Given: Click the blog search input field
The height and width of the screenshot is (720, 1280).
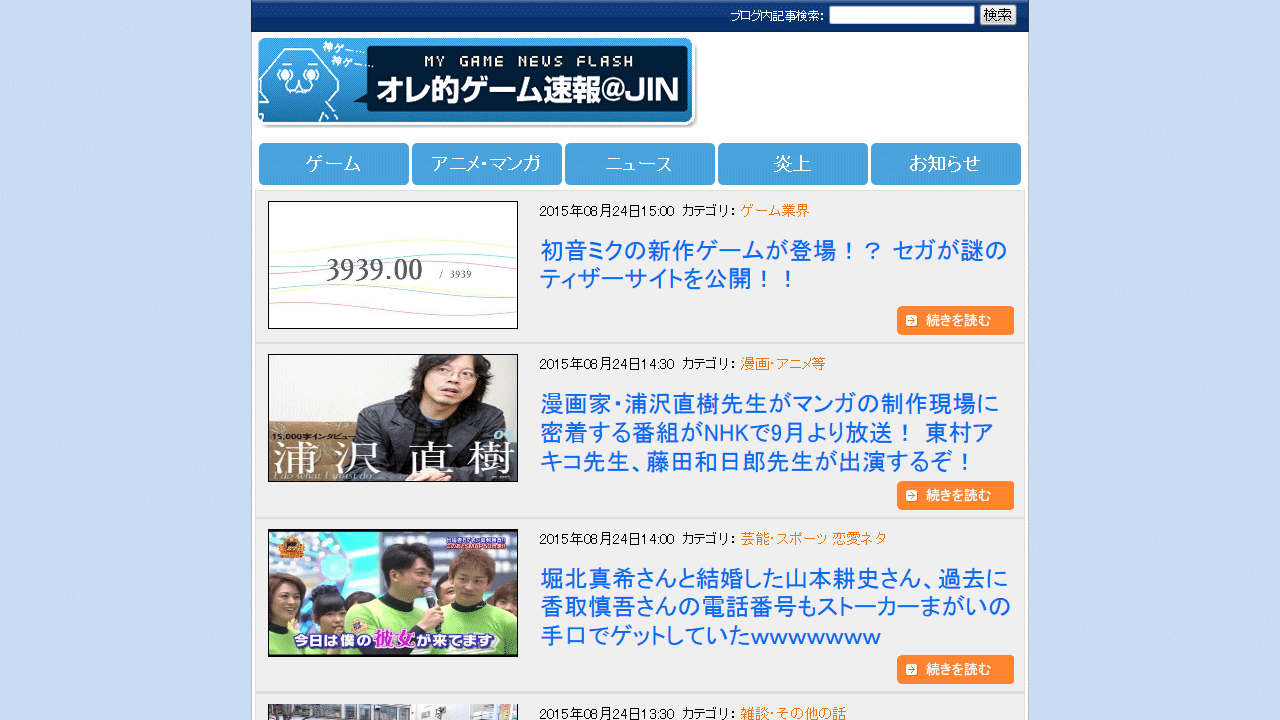Looking at the screenshot, I should coord(900,14).
